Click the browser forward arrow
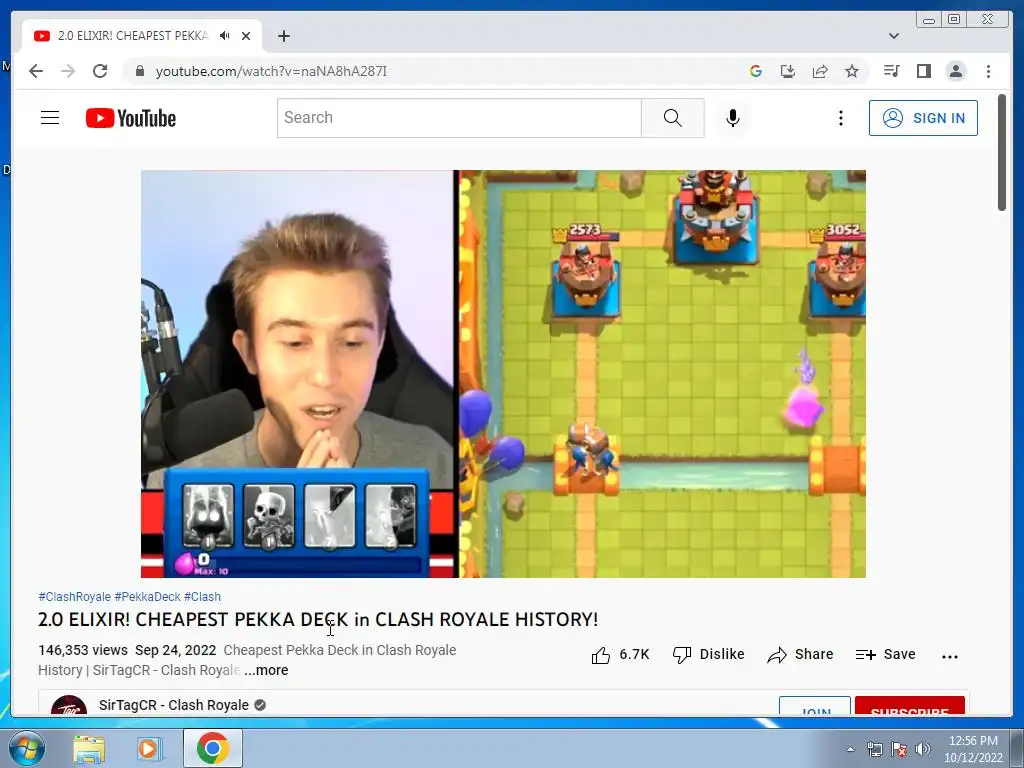 [68, 71]
